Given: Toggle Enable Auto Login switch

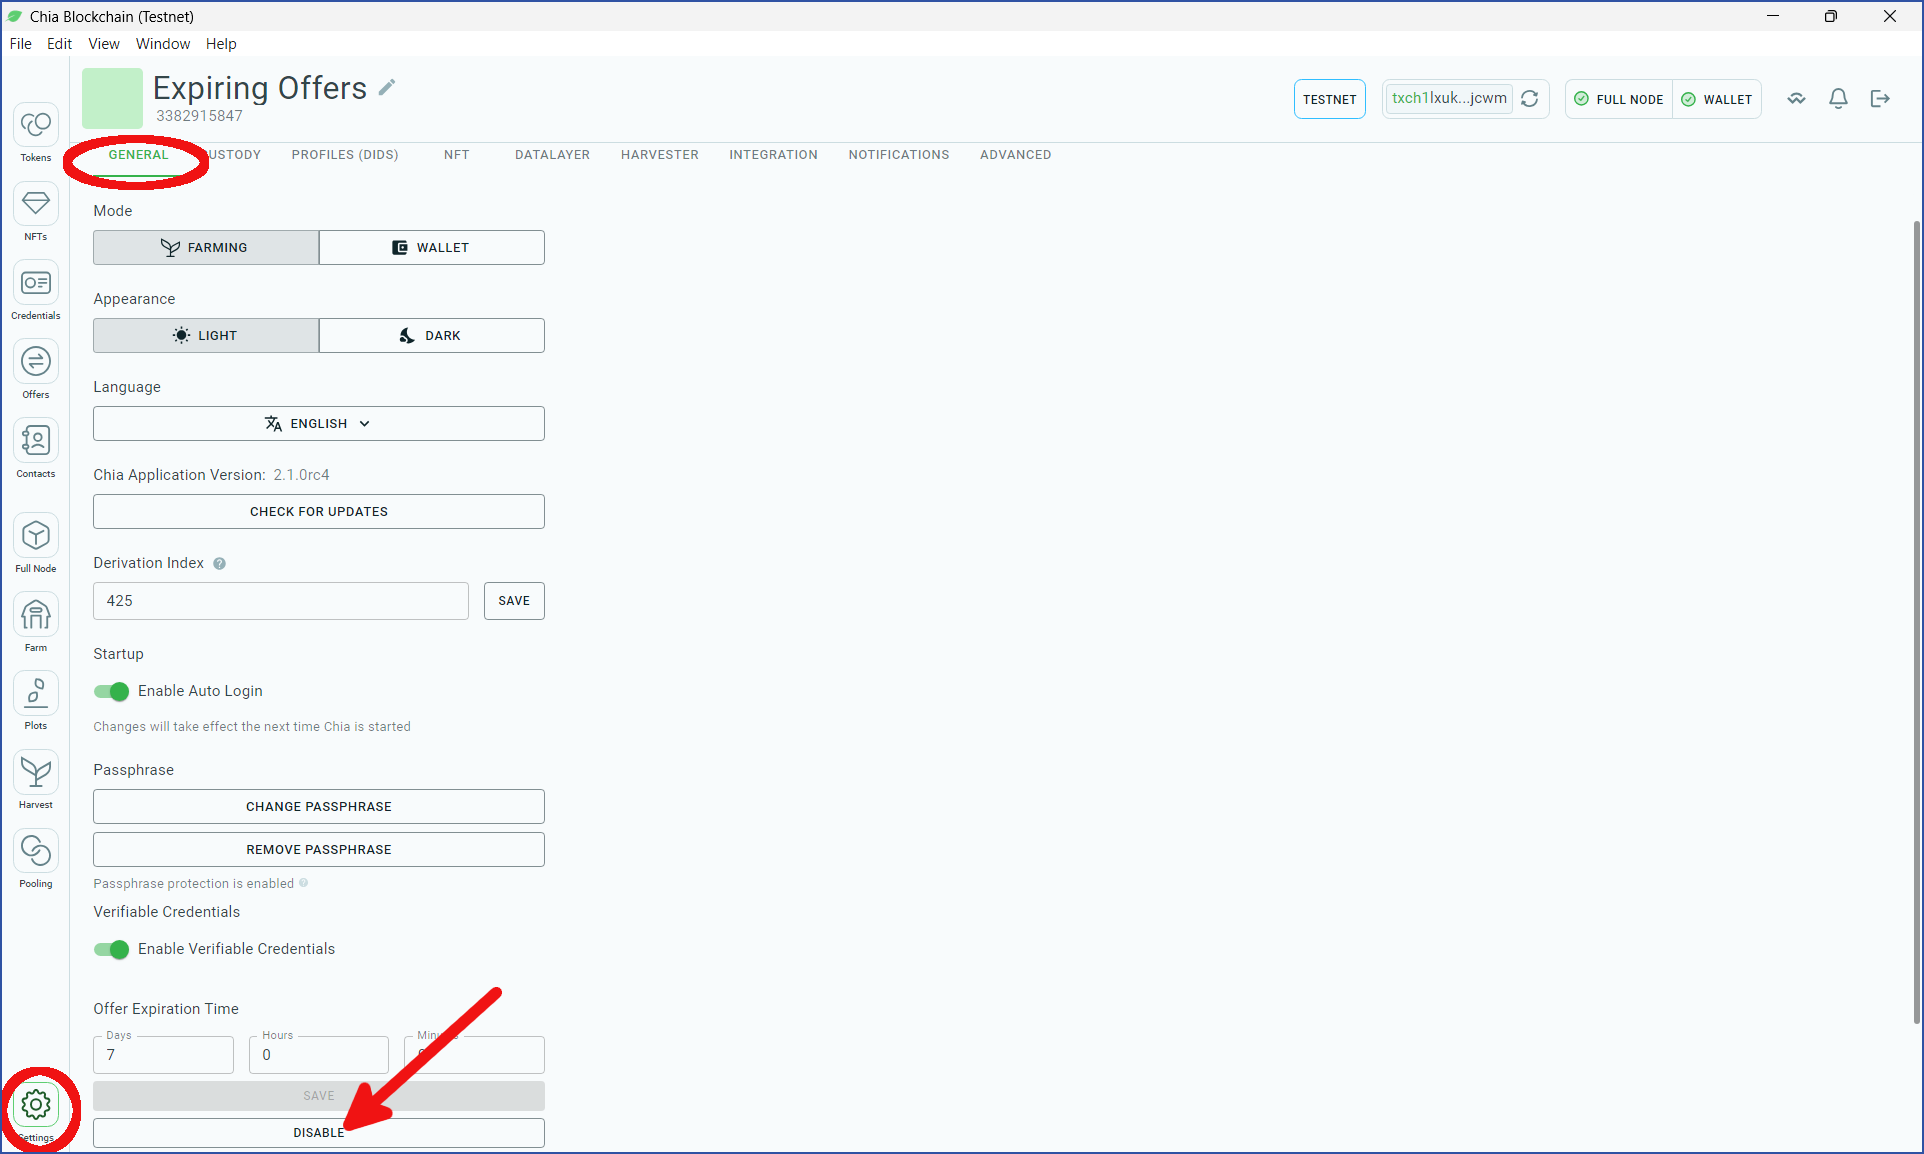Looking at the screenshot, I should [x=111, y=691].
